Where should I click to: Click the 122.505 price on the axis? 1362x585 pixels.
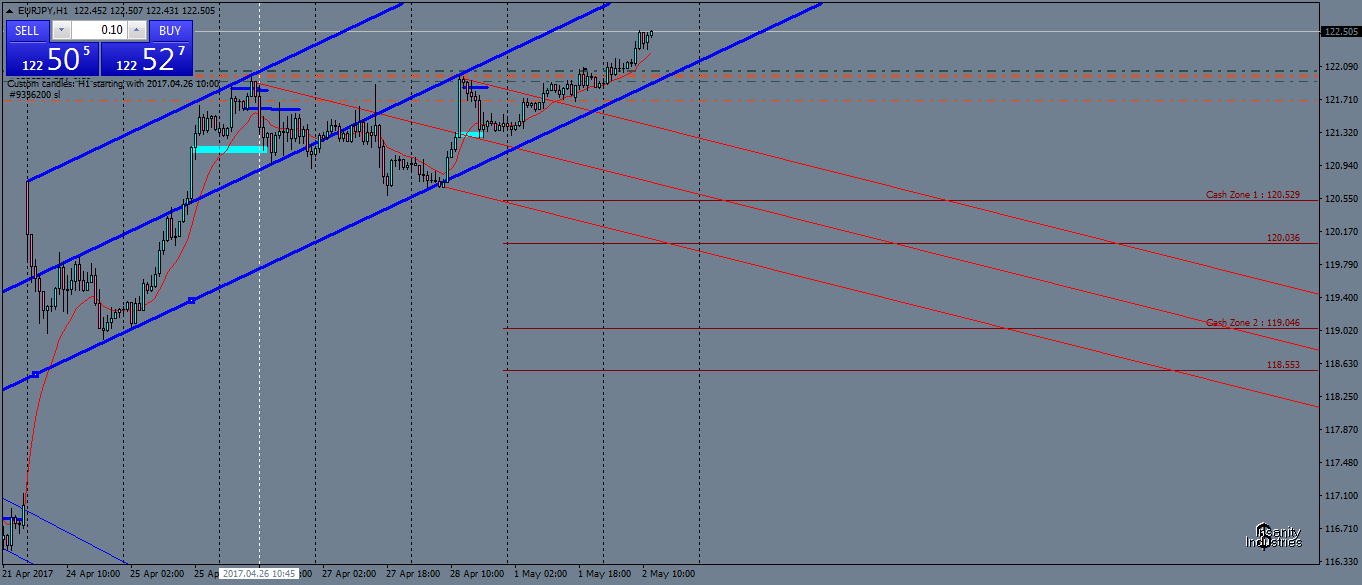(1340, 31)
